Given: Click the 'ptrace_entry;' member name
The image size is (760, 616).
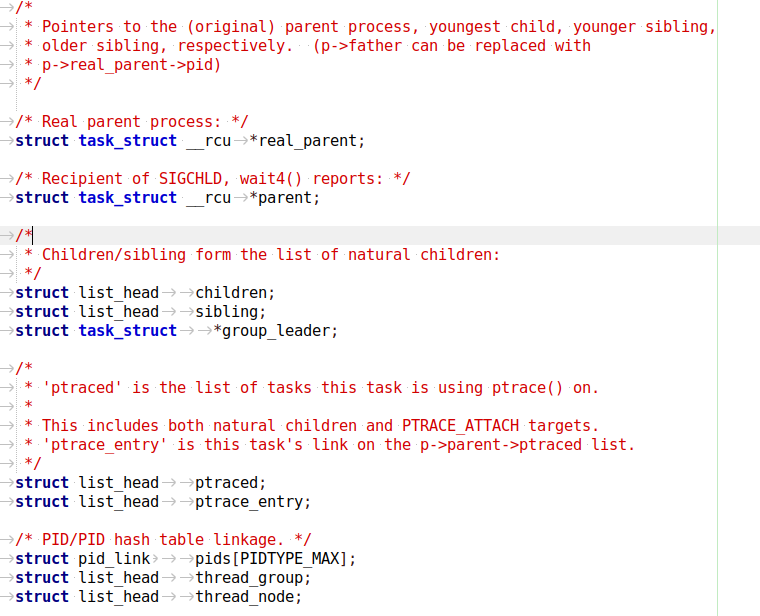Looking at the screenshot, I should [253, 502].
